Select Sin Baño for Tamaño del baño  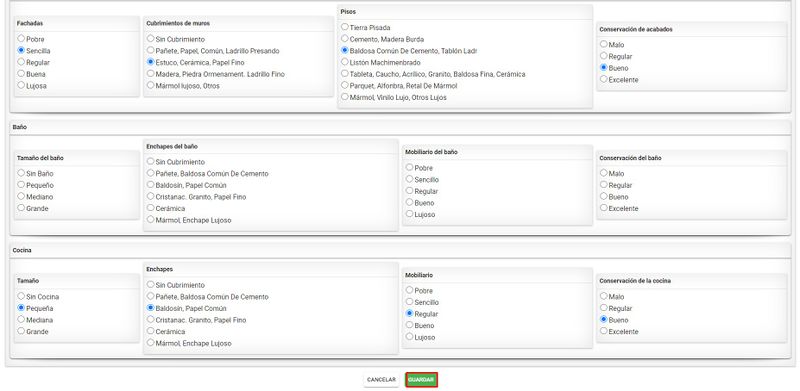pos(21,173)
